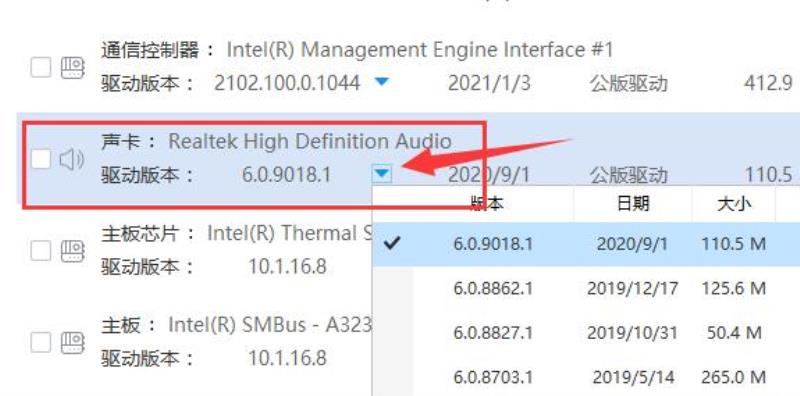Screen dimensions: 800x396
Task: Choose driver version 6.0.8703.1 dated 2019/5/14
Action: point(586,377)
